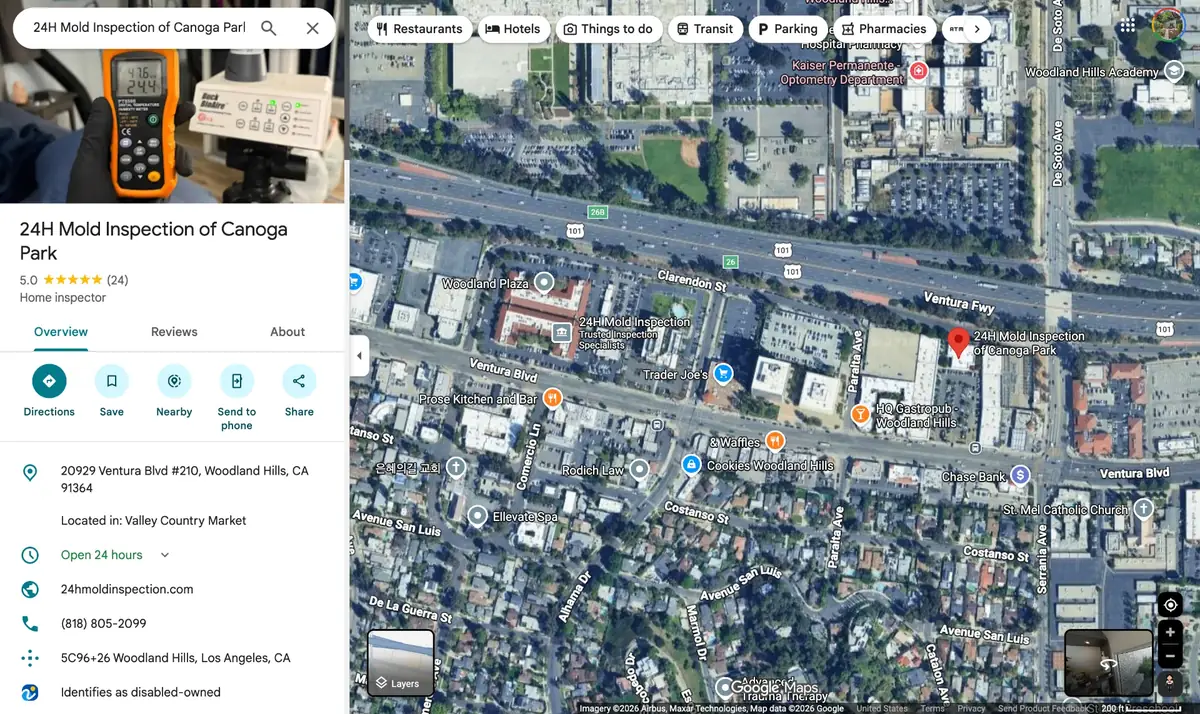1200x714 pixels.
Task: Click the Directions icon button
Action: [x=49, y=381]
